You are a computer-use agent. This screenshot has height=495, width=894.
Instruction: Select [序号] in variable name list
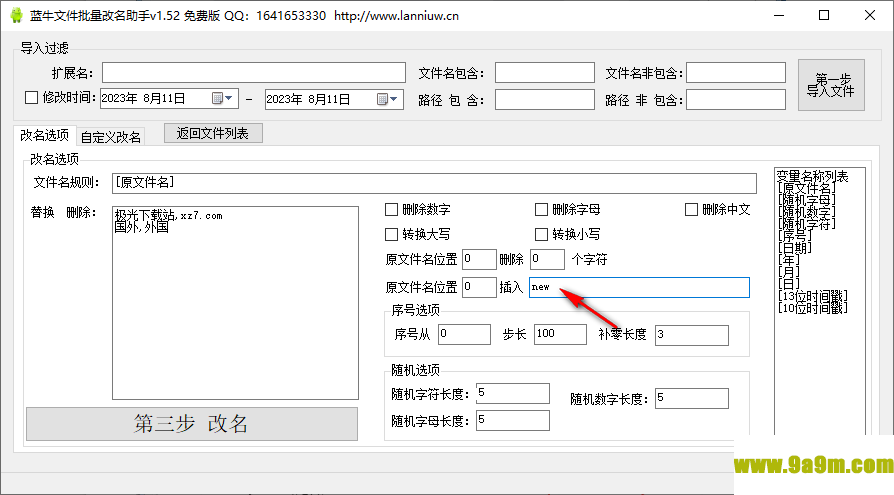794,236
